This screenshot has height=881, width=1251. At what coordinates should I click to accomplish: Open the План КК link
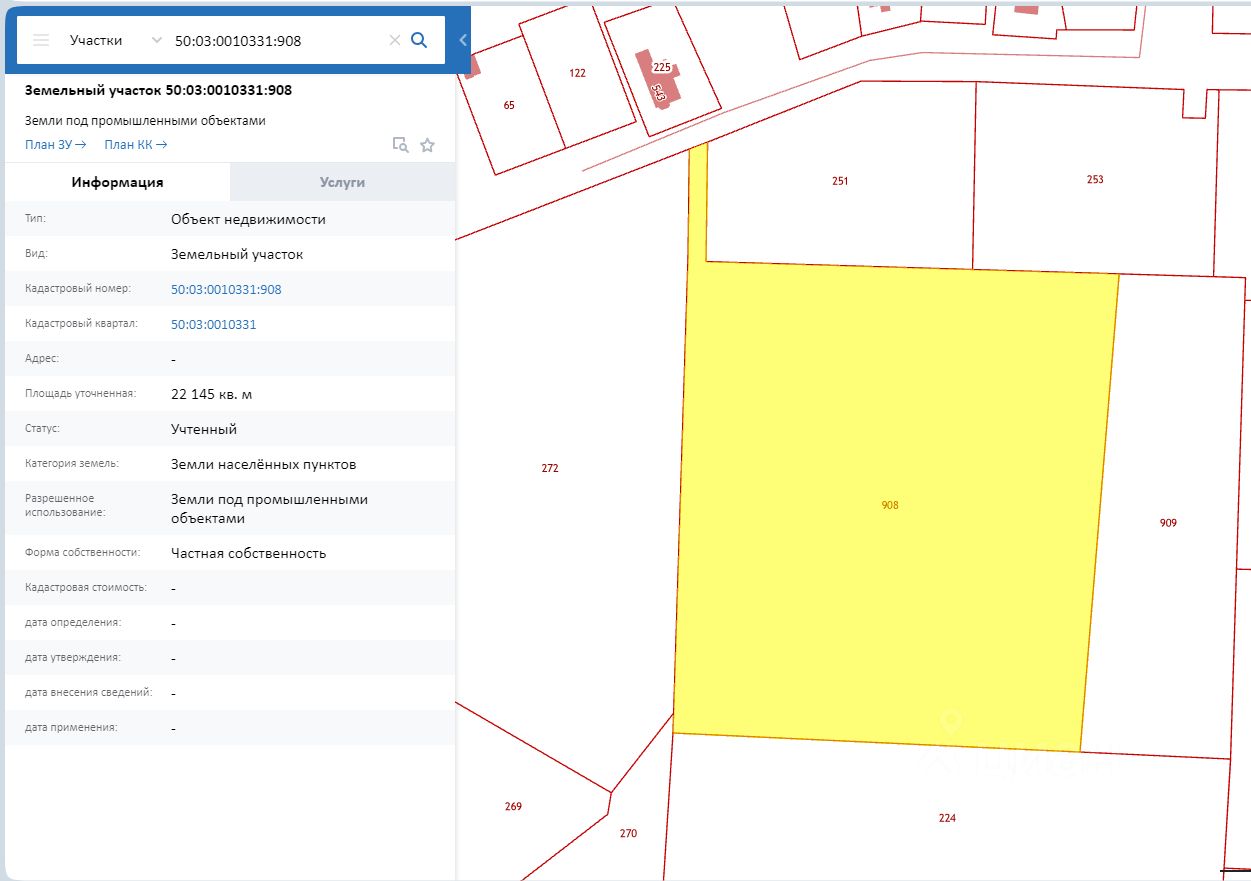pos(135,145)
